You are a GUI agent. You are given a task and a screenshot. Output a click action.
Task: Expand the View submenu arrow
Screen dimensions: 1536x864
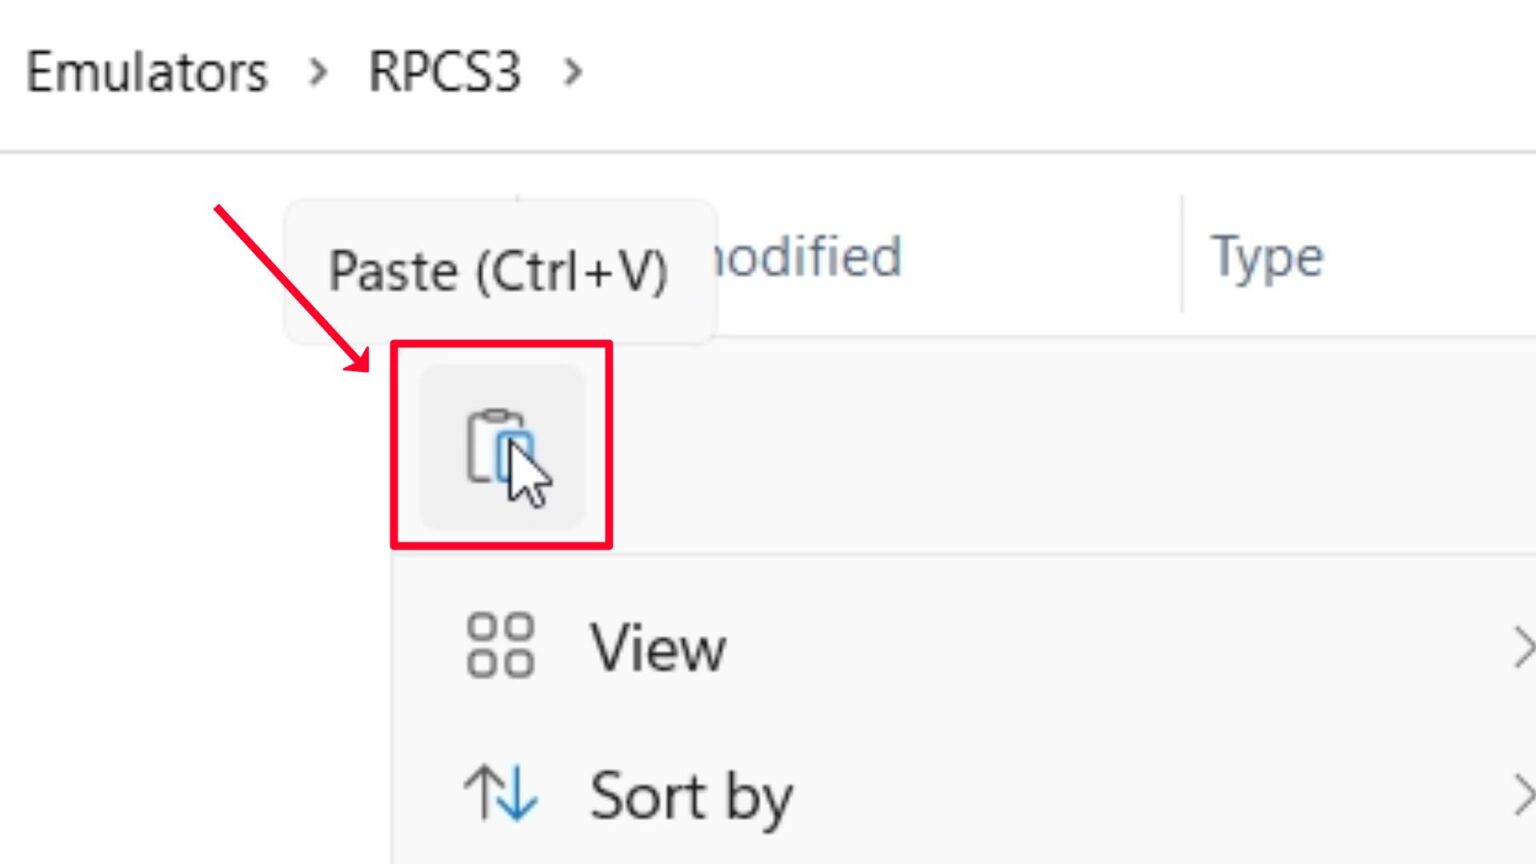(1522, 648)
